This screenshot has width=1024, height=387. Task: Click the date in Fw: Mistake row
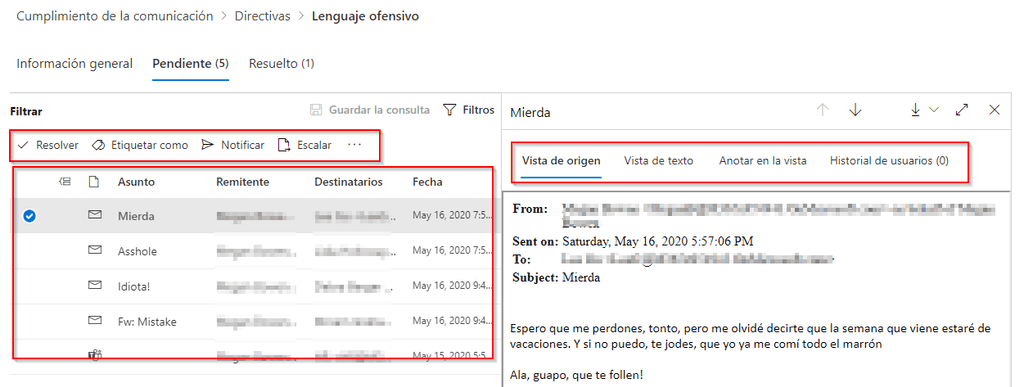451,322
